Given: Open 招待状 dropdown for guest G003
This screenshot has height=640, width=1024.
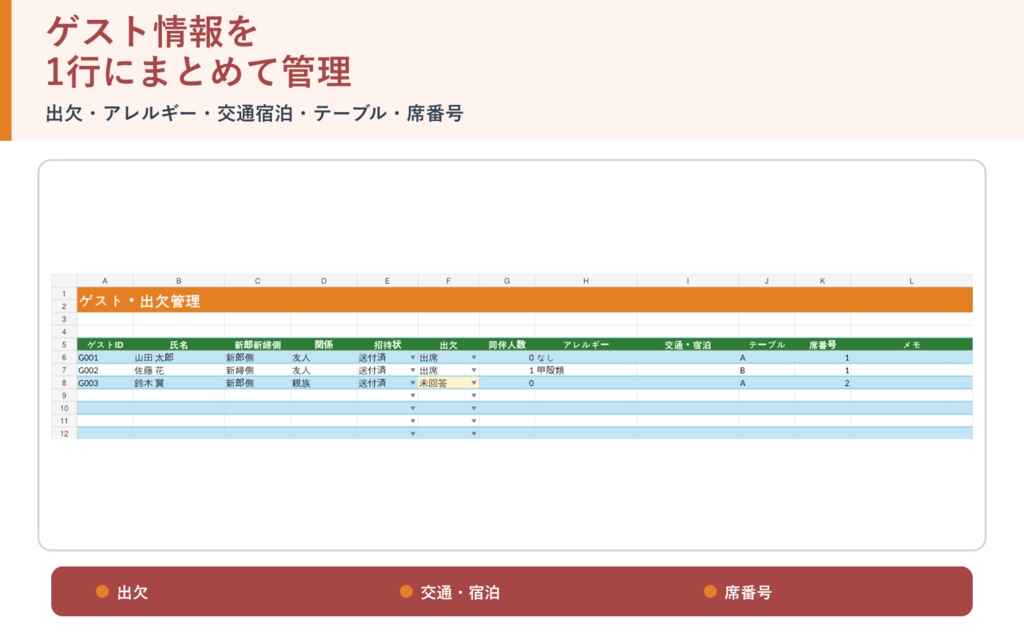Looking at the screenshot, I should tap(412, 383).
